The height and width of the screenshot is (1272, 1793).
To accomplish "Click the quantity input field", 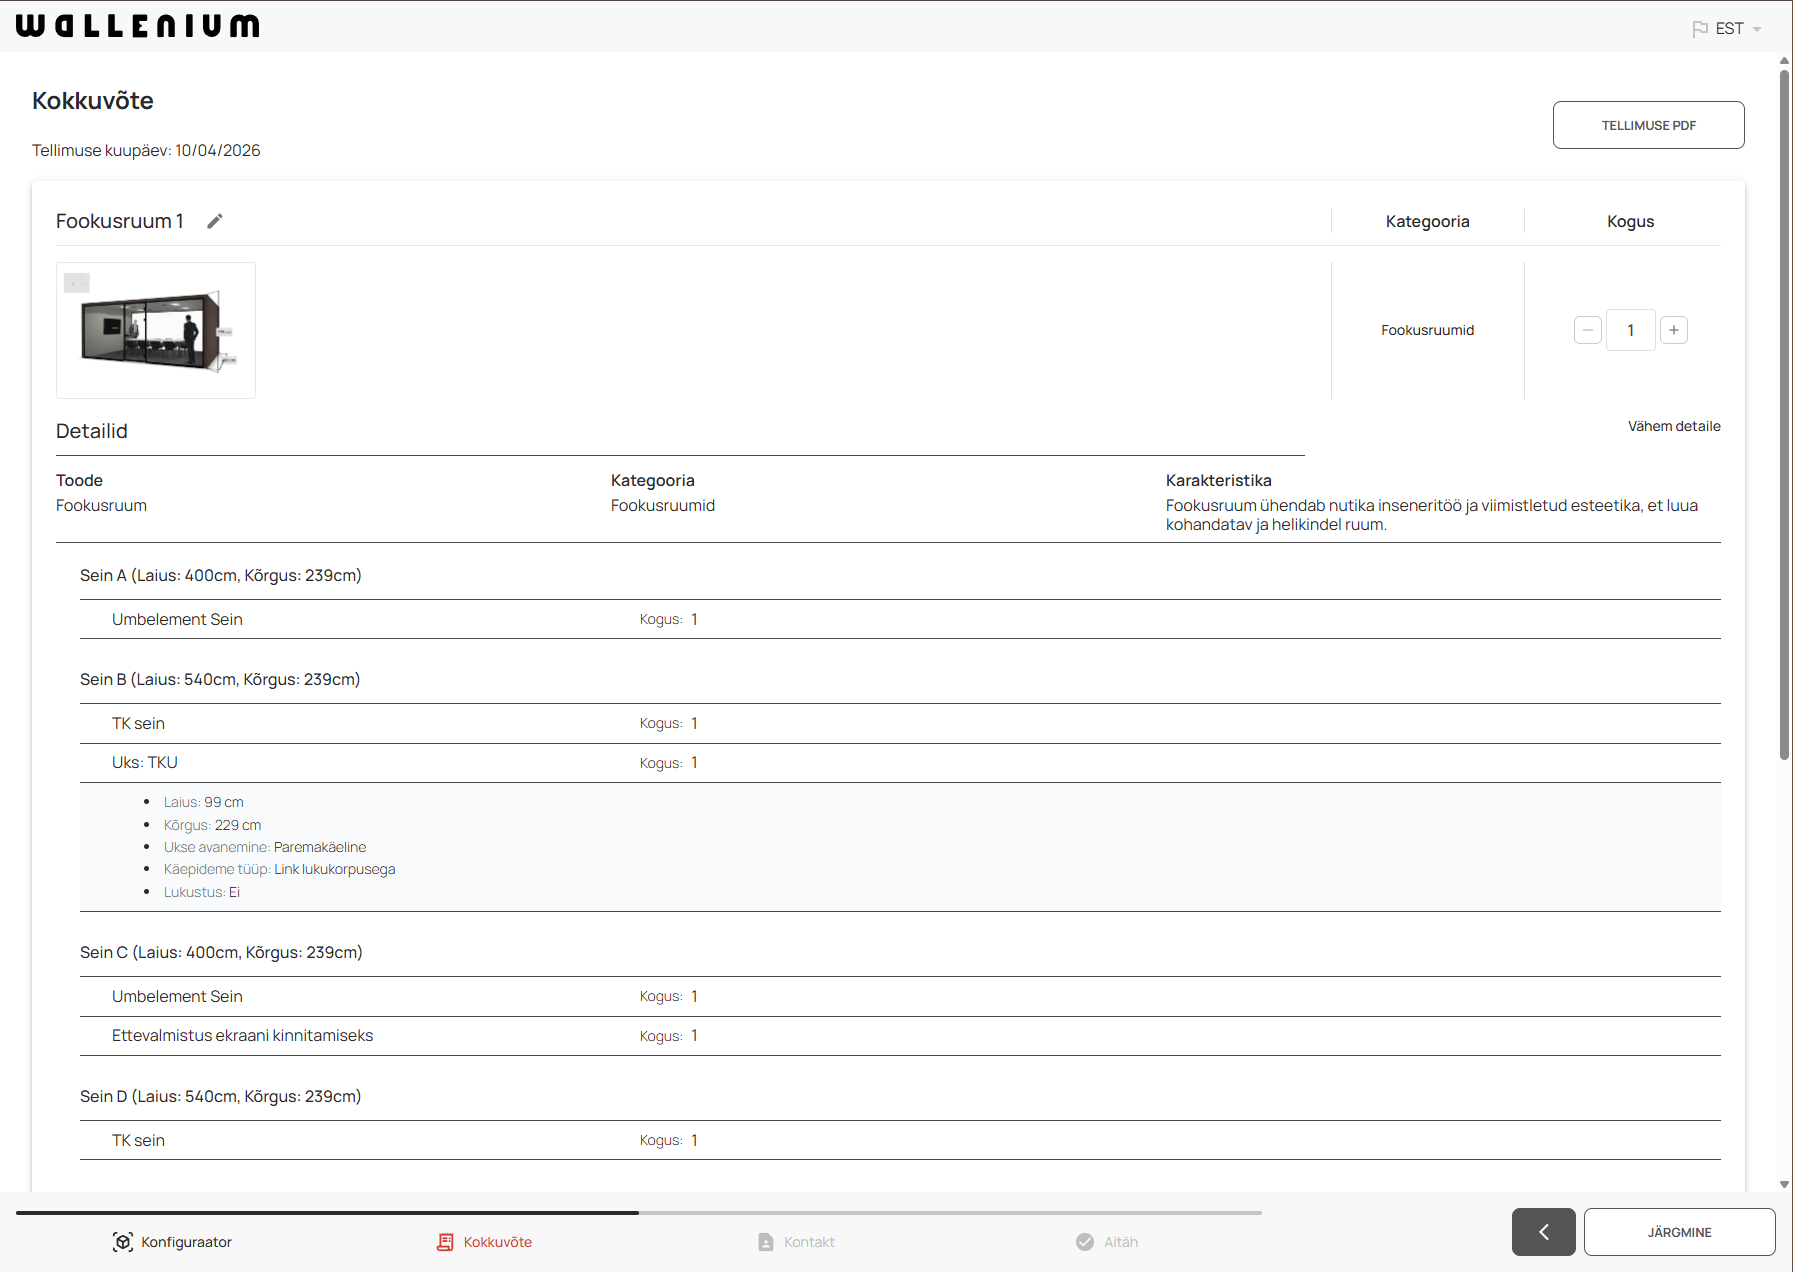I will click(x=1630, y=330).
